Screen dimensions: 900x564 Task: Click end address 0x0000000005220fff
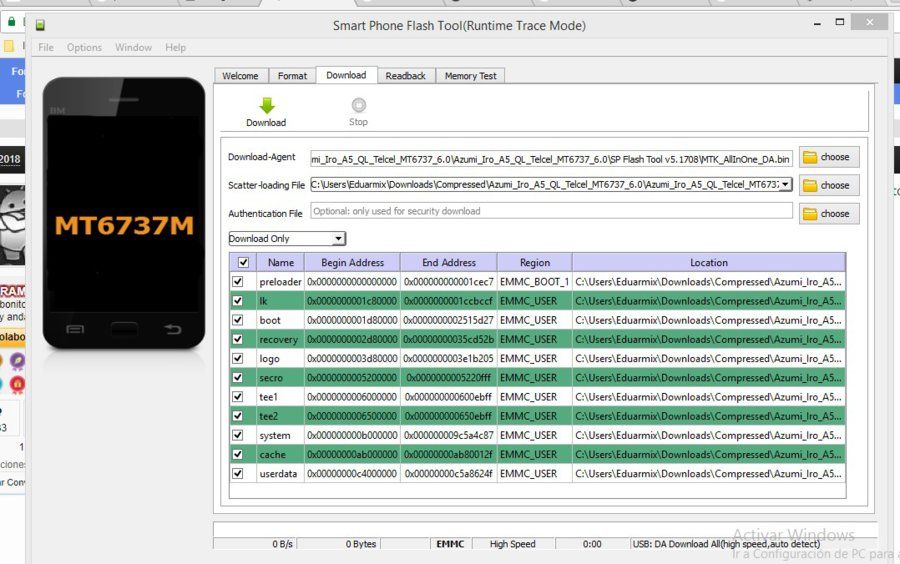coord(448,378)
